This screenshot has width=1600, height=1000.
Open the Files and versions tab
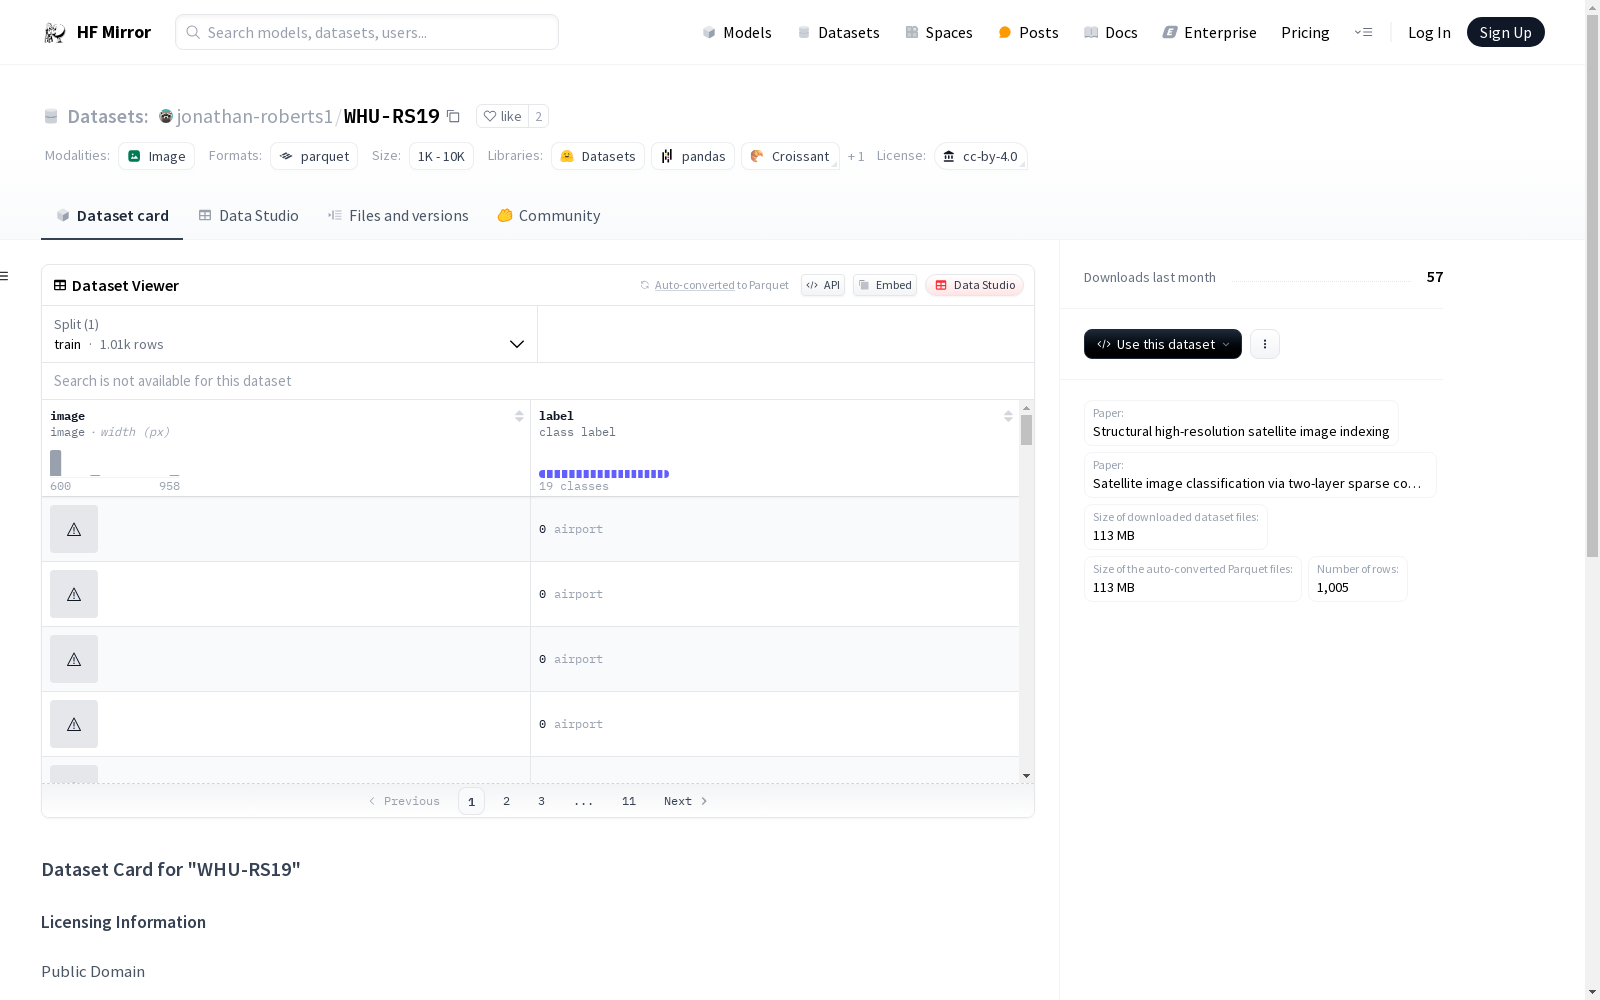[398, 216]
